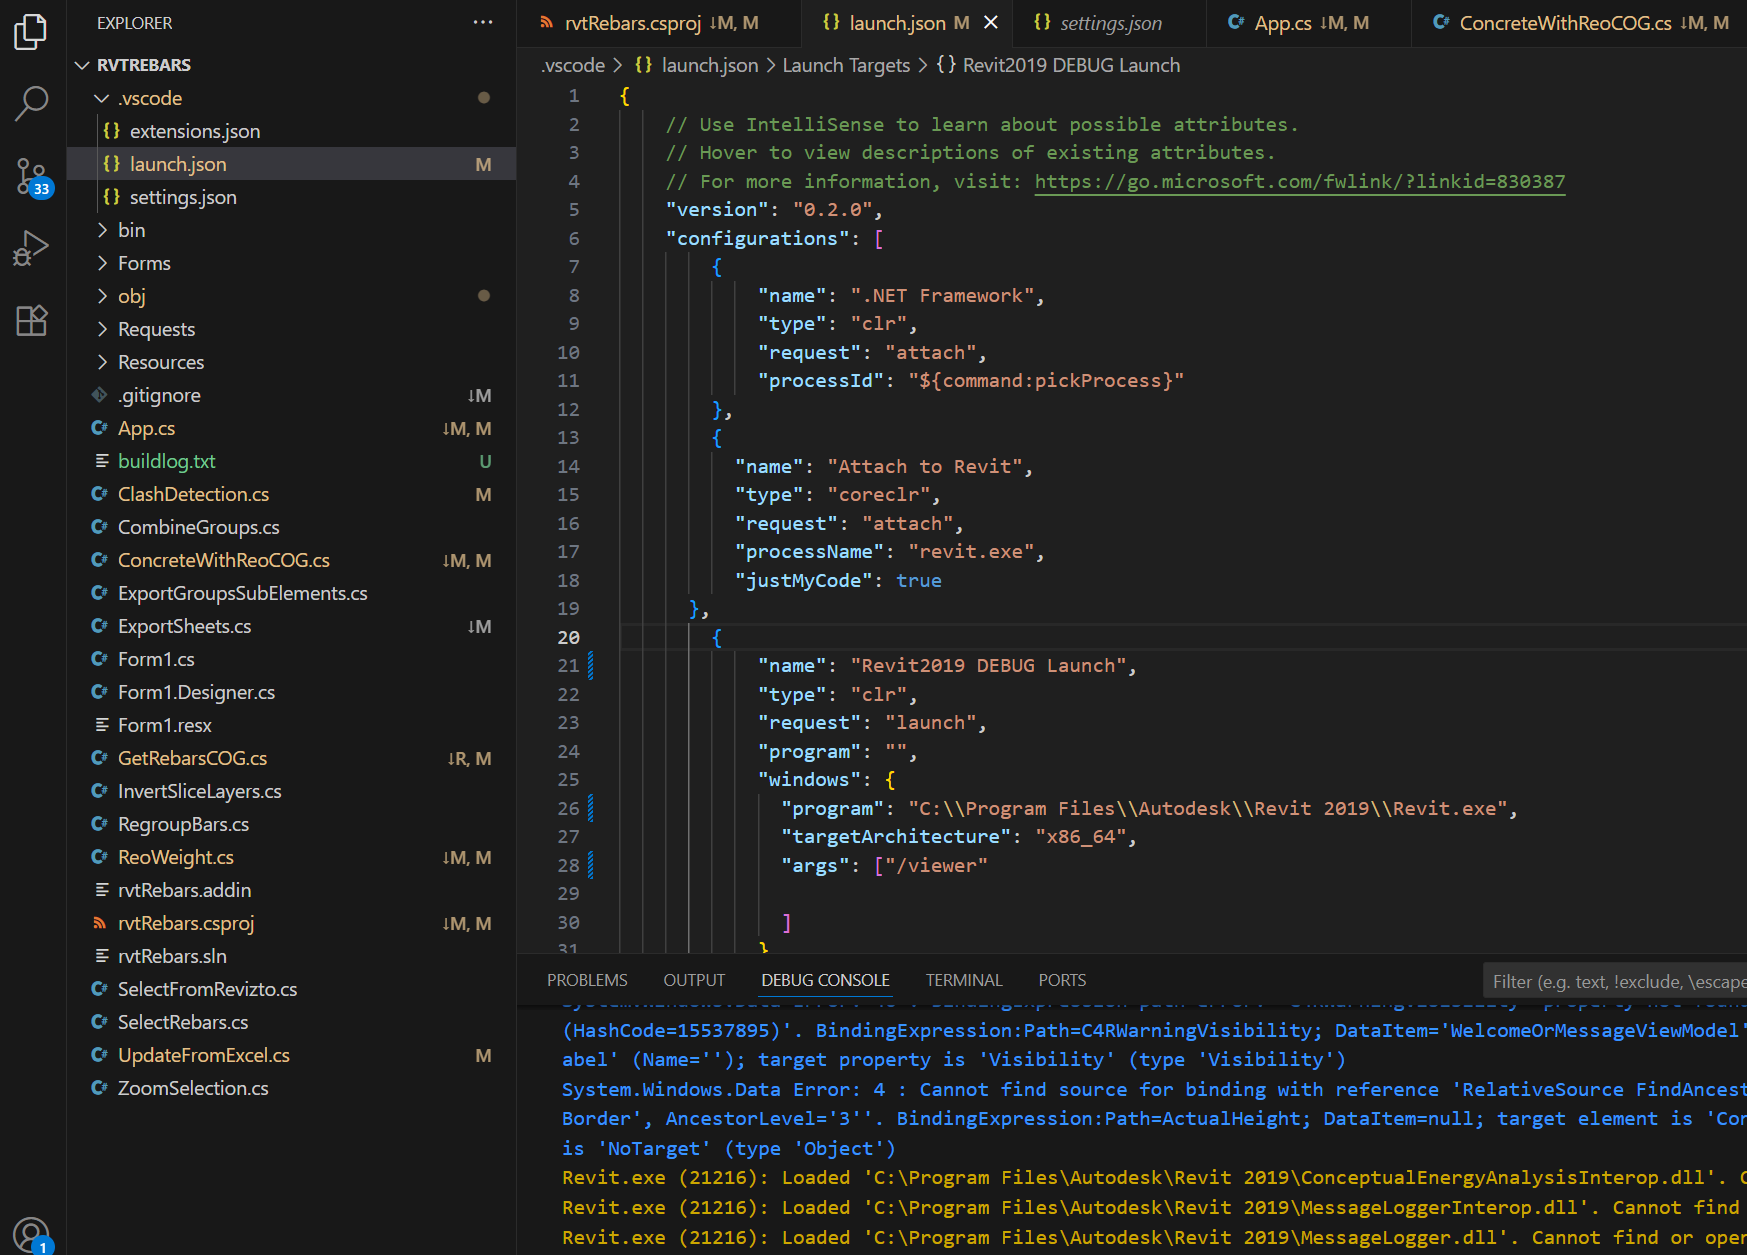This screenshot has height=1255, width=1747.
Task: Open extensions.json in explorer
Action: [x=291, y=131]
